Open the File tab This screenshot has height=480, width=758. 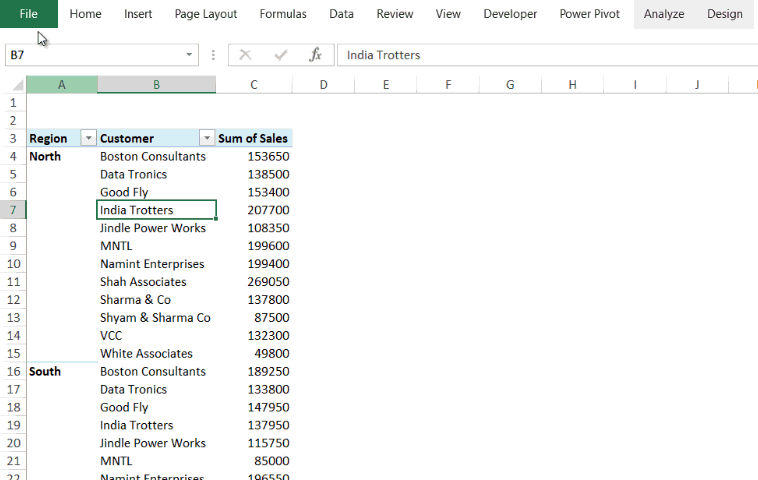tap(29, 14)
